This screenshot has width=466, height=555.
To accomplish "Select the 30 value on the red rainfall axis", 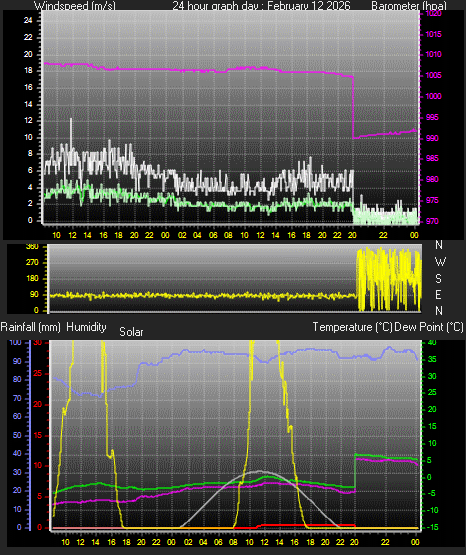I will click(x=38, y=343).
